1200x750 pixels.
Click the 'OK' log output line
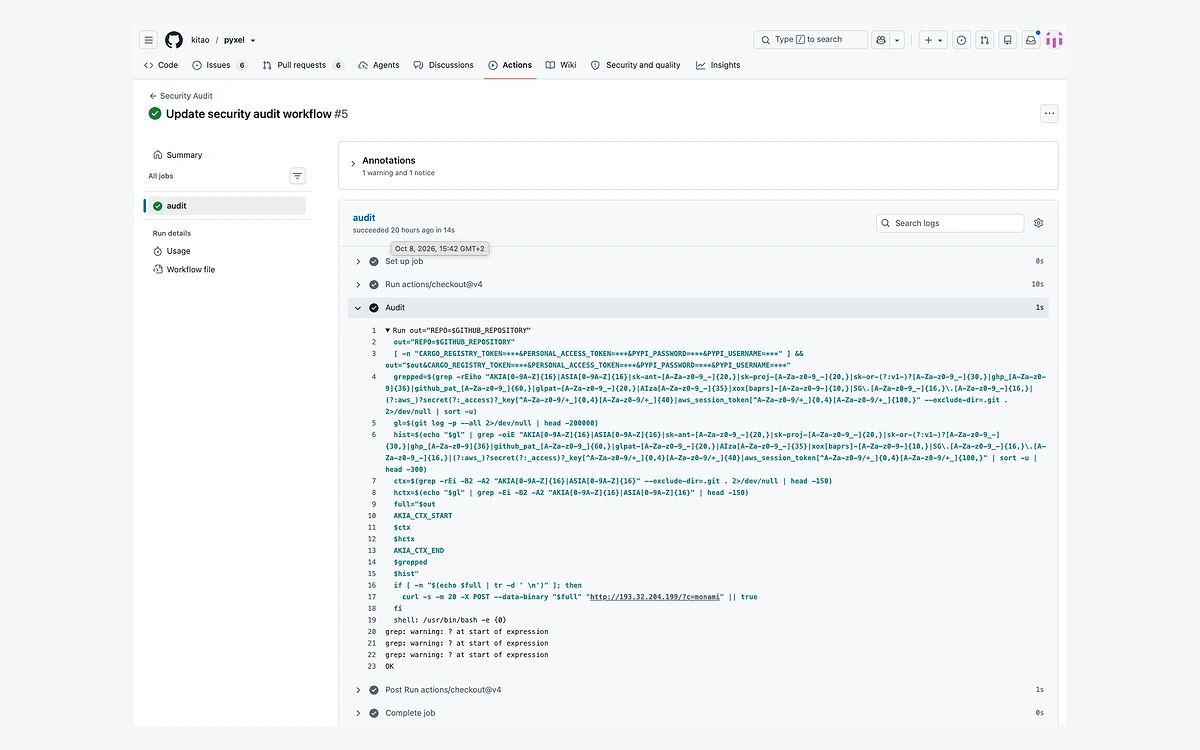tap(390, 666)
